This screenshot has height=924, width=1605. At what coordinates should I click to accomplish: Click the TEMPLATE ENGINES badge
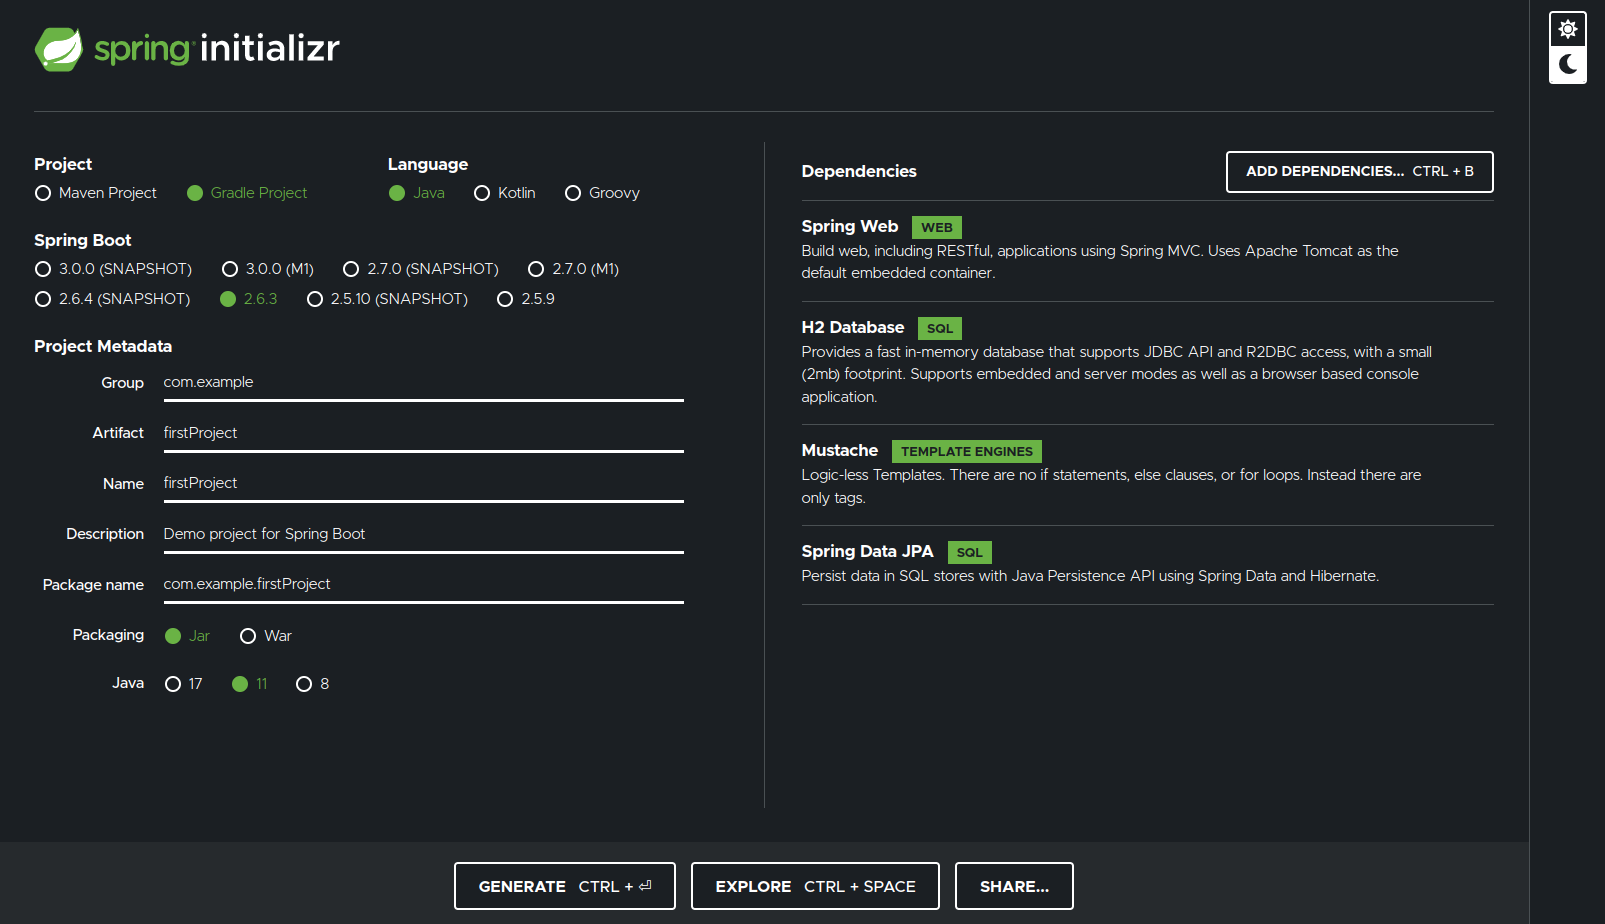[967, 452]
